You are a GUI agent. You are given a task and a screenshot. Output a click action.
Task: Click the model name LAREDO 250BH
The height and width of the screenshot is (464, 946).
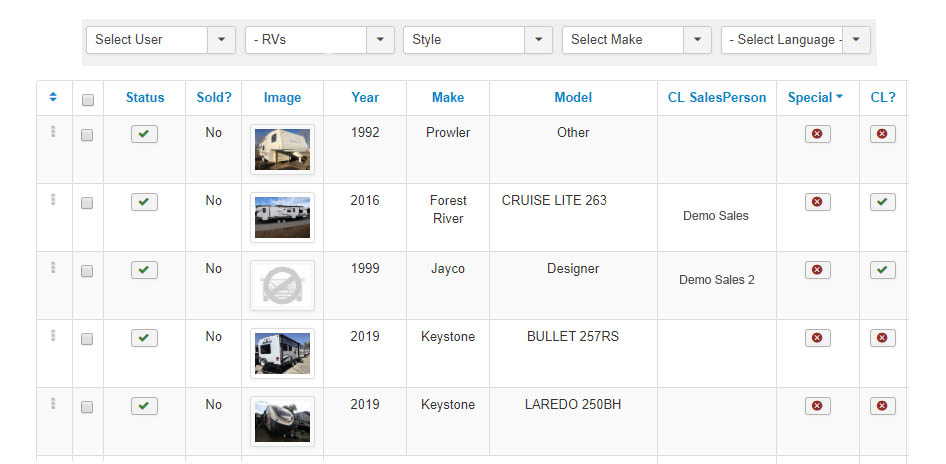[573, 405]
